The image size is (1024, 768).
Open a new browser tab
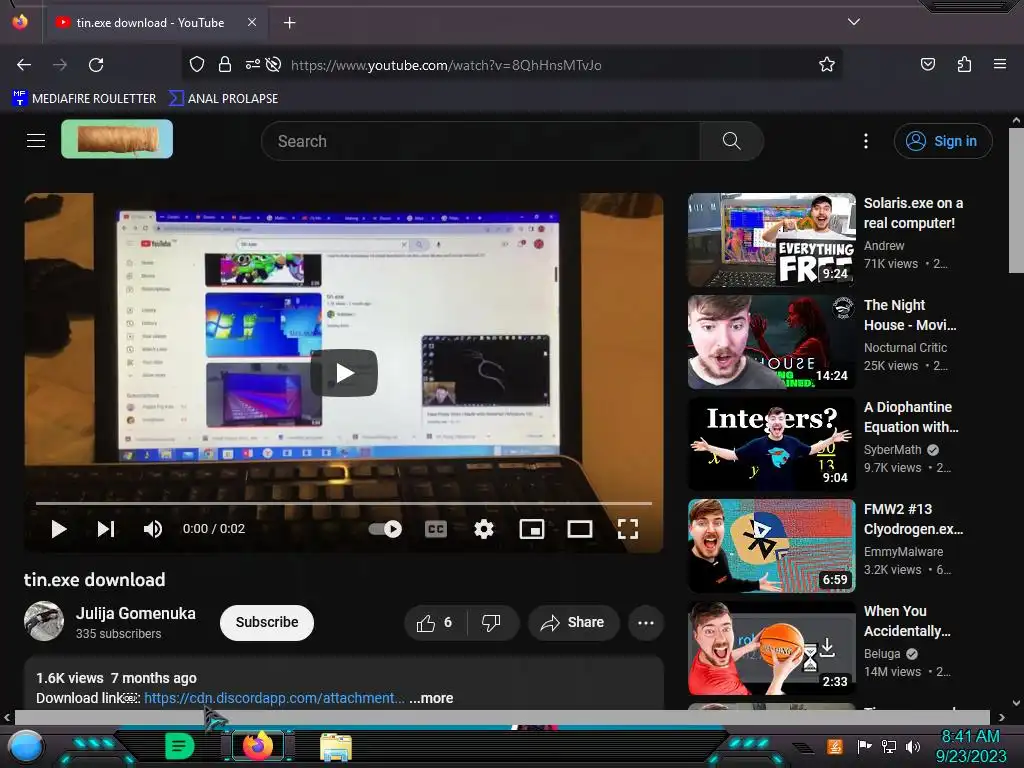point(289,23)
